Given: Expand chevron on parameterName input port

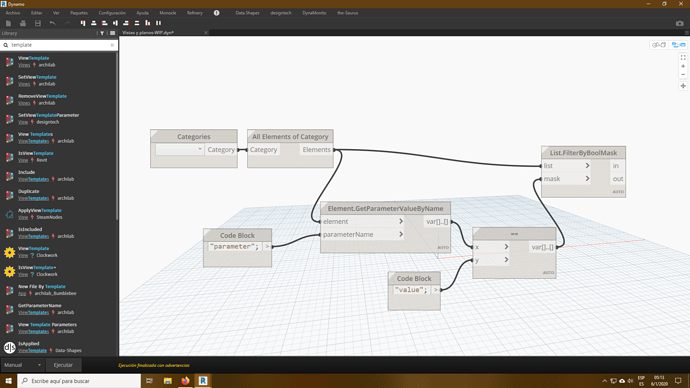Looking at the screenshot, I should tap(401, 234).
